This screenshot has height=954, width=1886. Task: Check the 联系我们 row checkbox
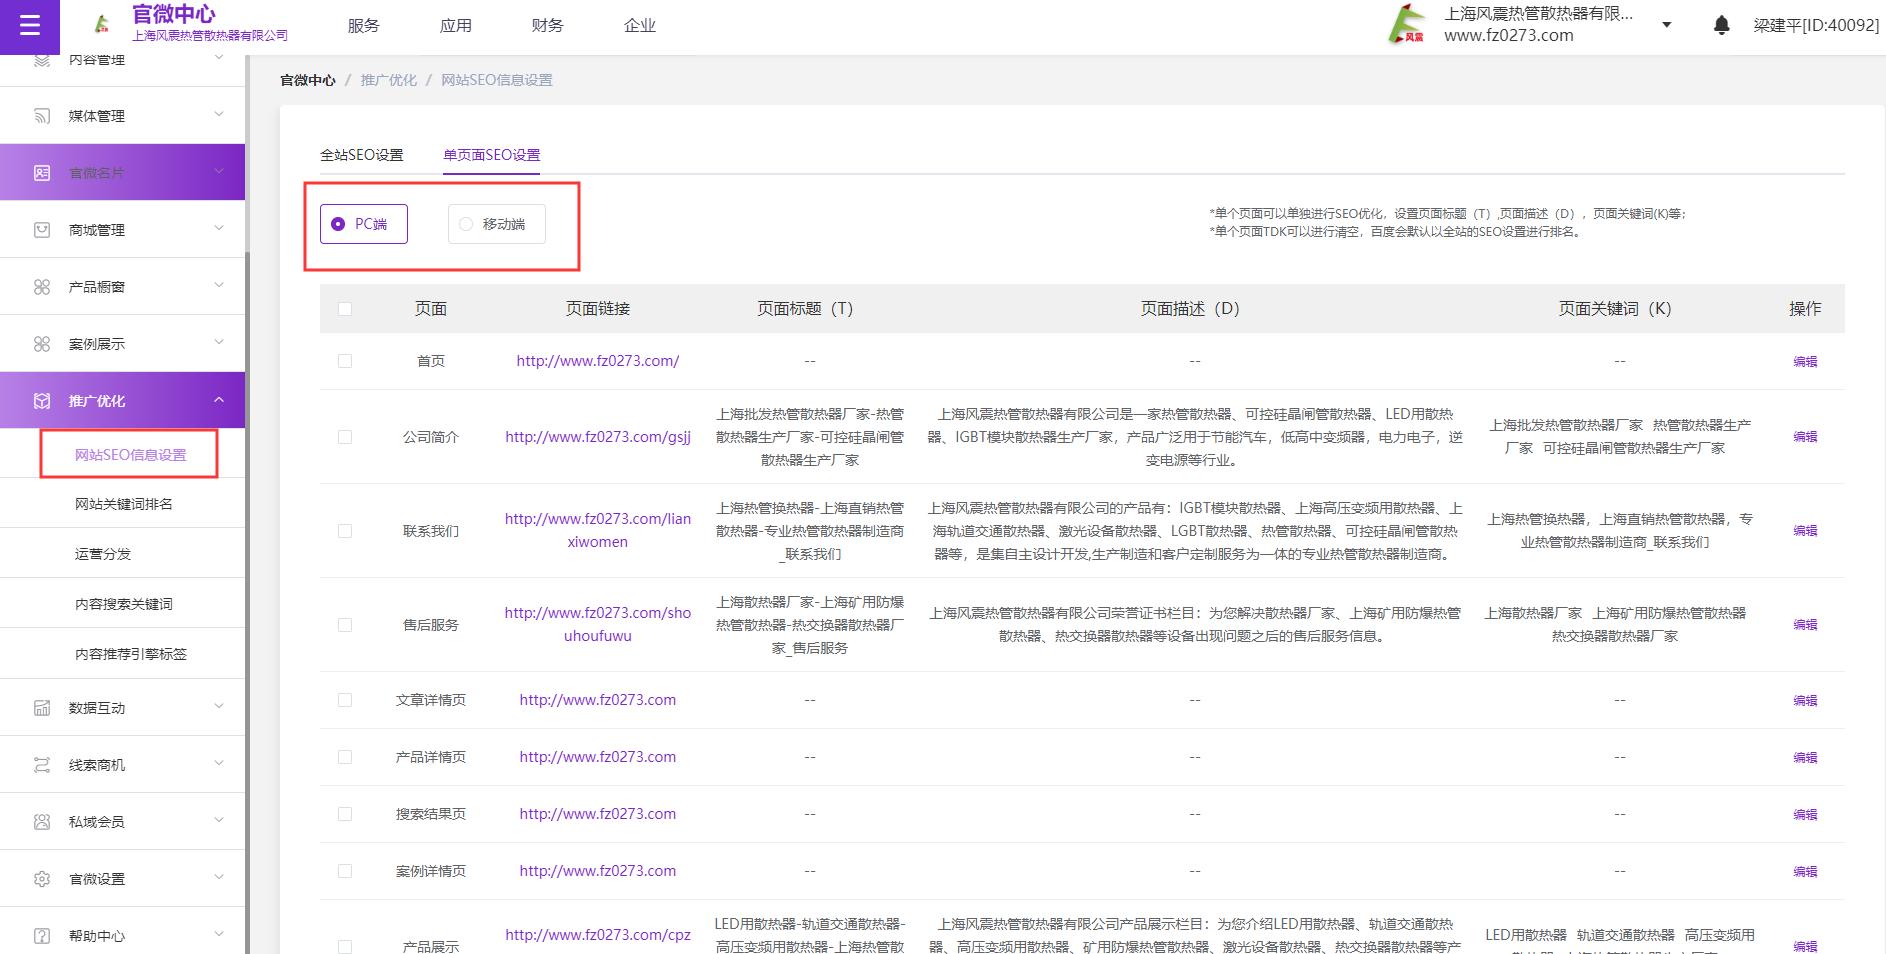coord(345,531)
